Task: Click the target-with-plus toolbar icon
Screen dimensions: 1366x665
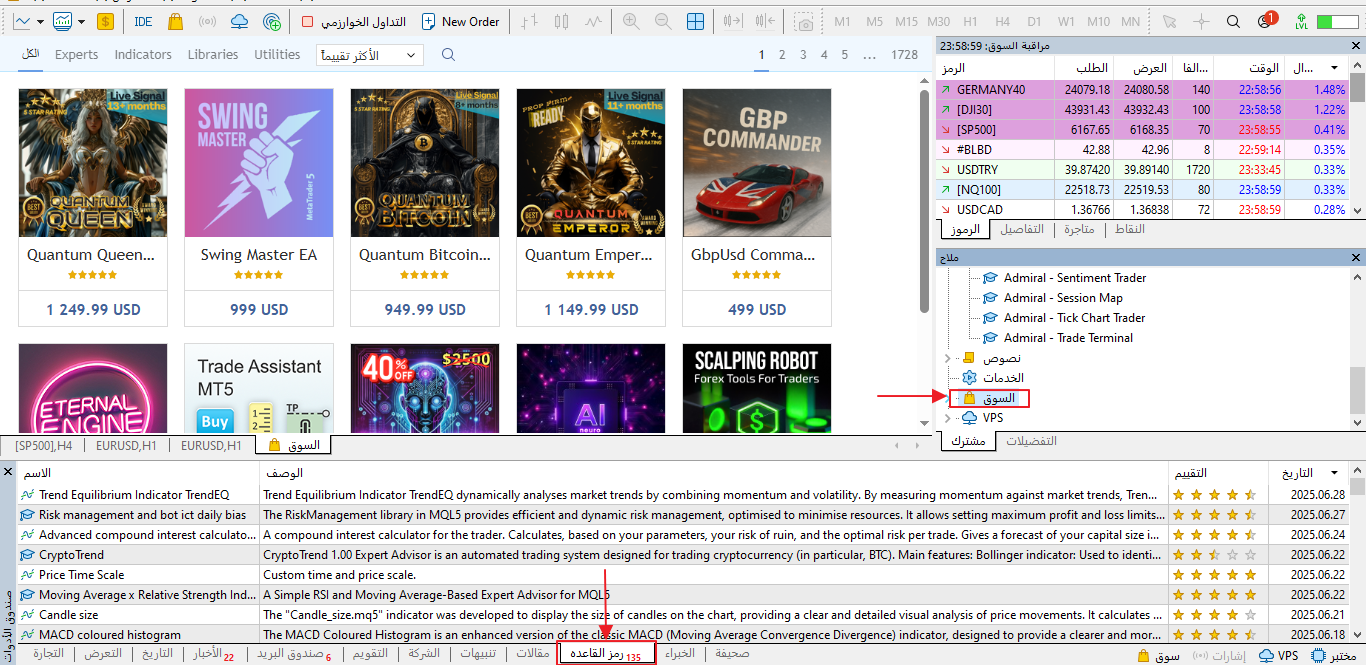Action: (272, 21)
